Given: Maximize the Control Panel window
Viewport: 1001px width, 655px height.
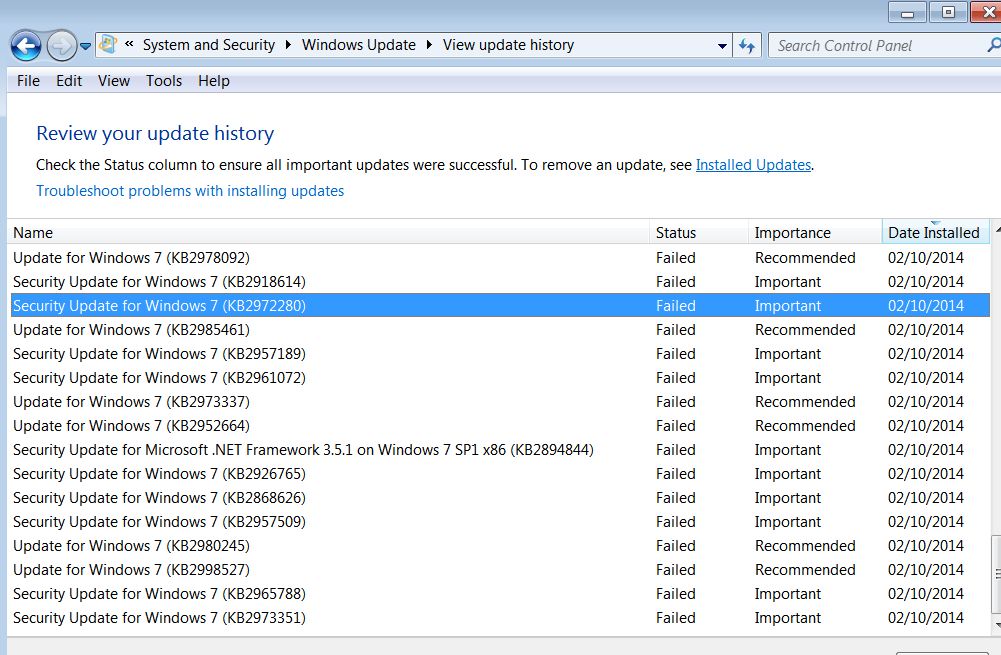Looking at the screenshot, I should (948, 12).
